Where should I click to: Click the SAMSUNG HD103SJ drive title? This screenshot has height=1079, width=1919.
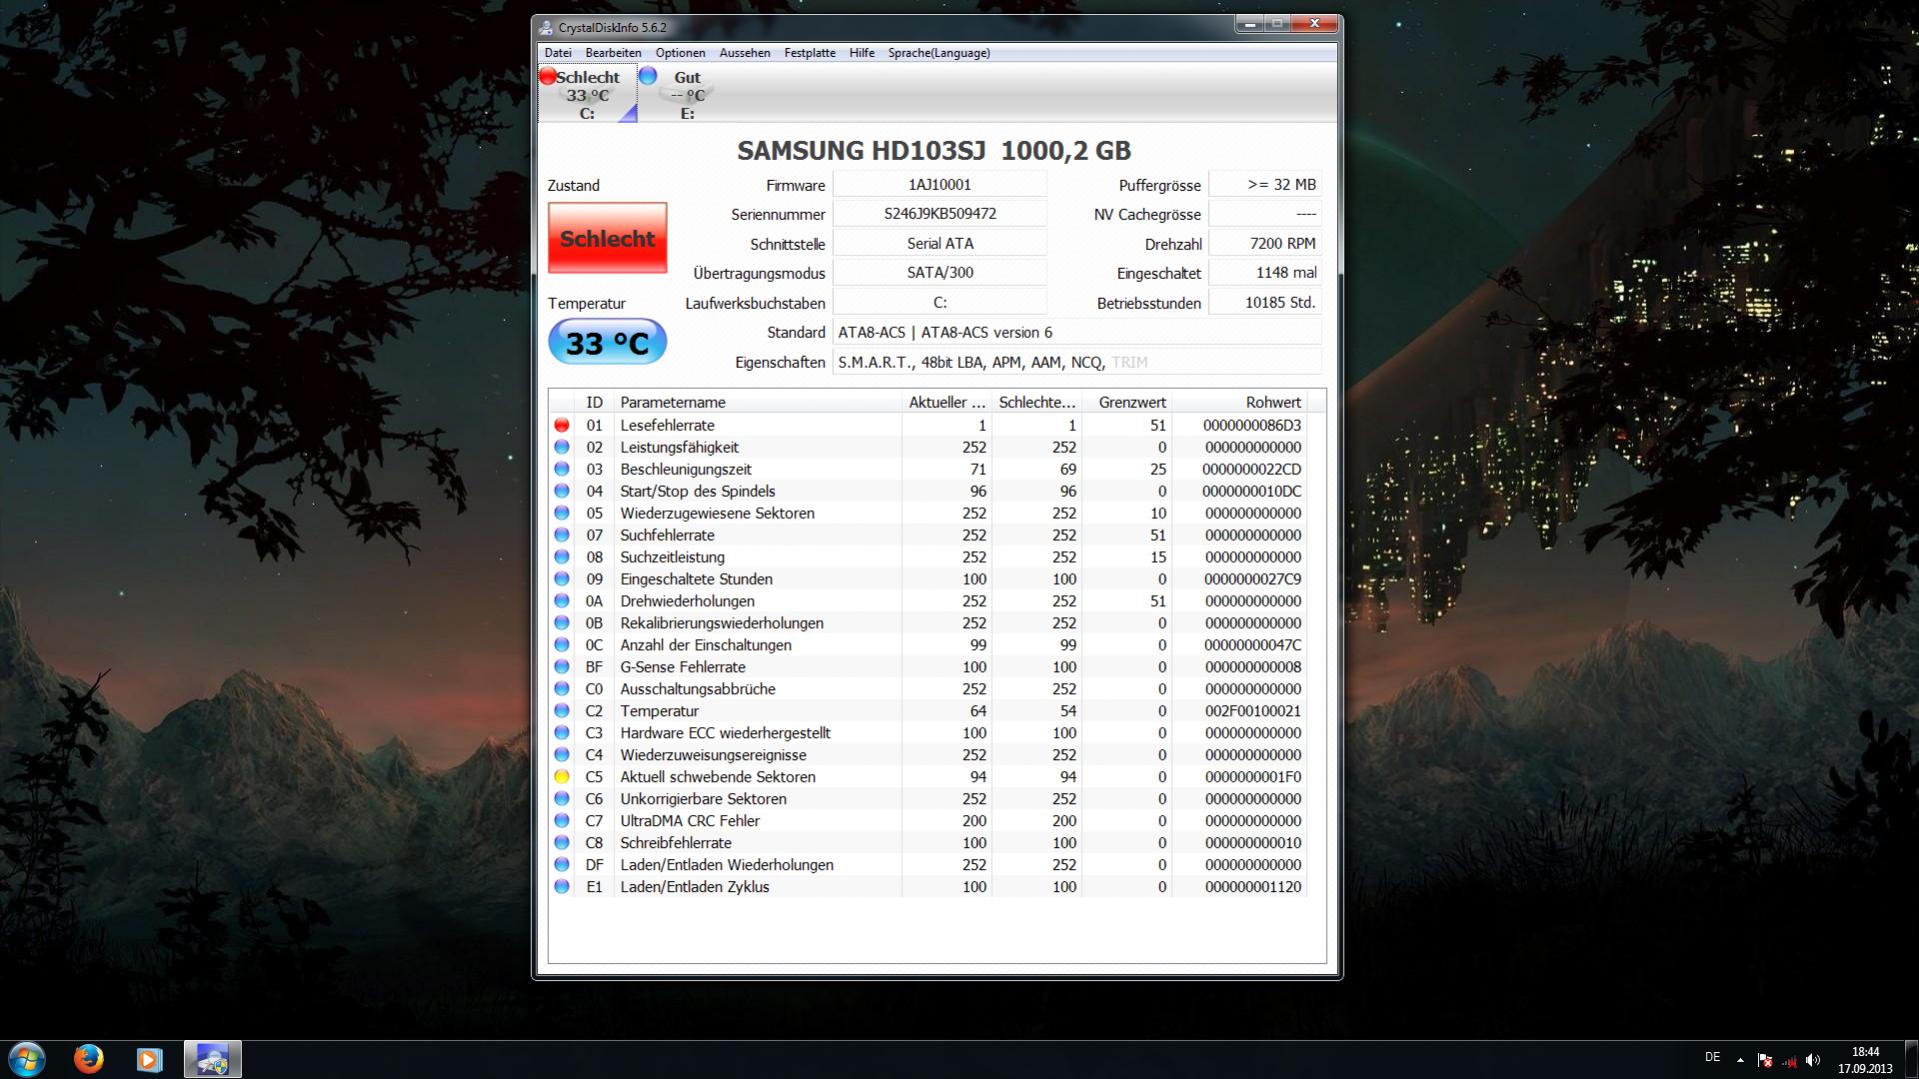click(934, 151)
